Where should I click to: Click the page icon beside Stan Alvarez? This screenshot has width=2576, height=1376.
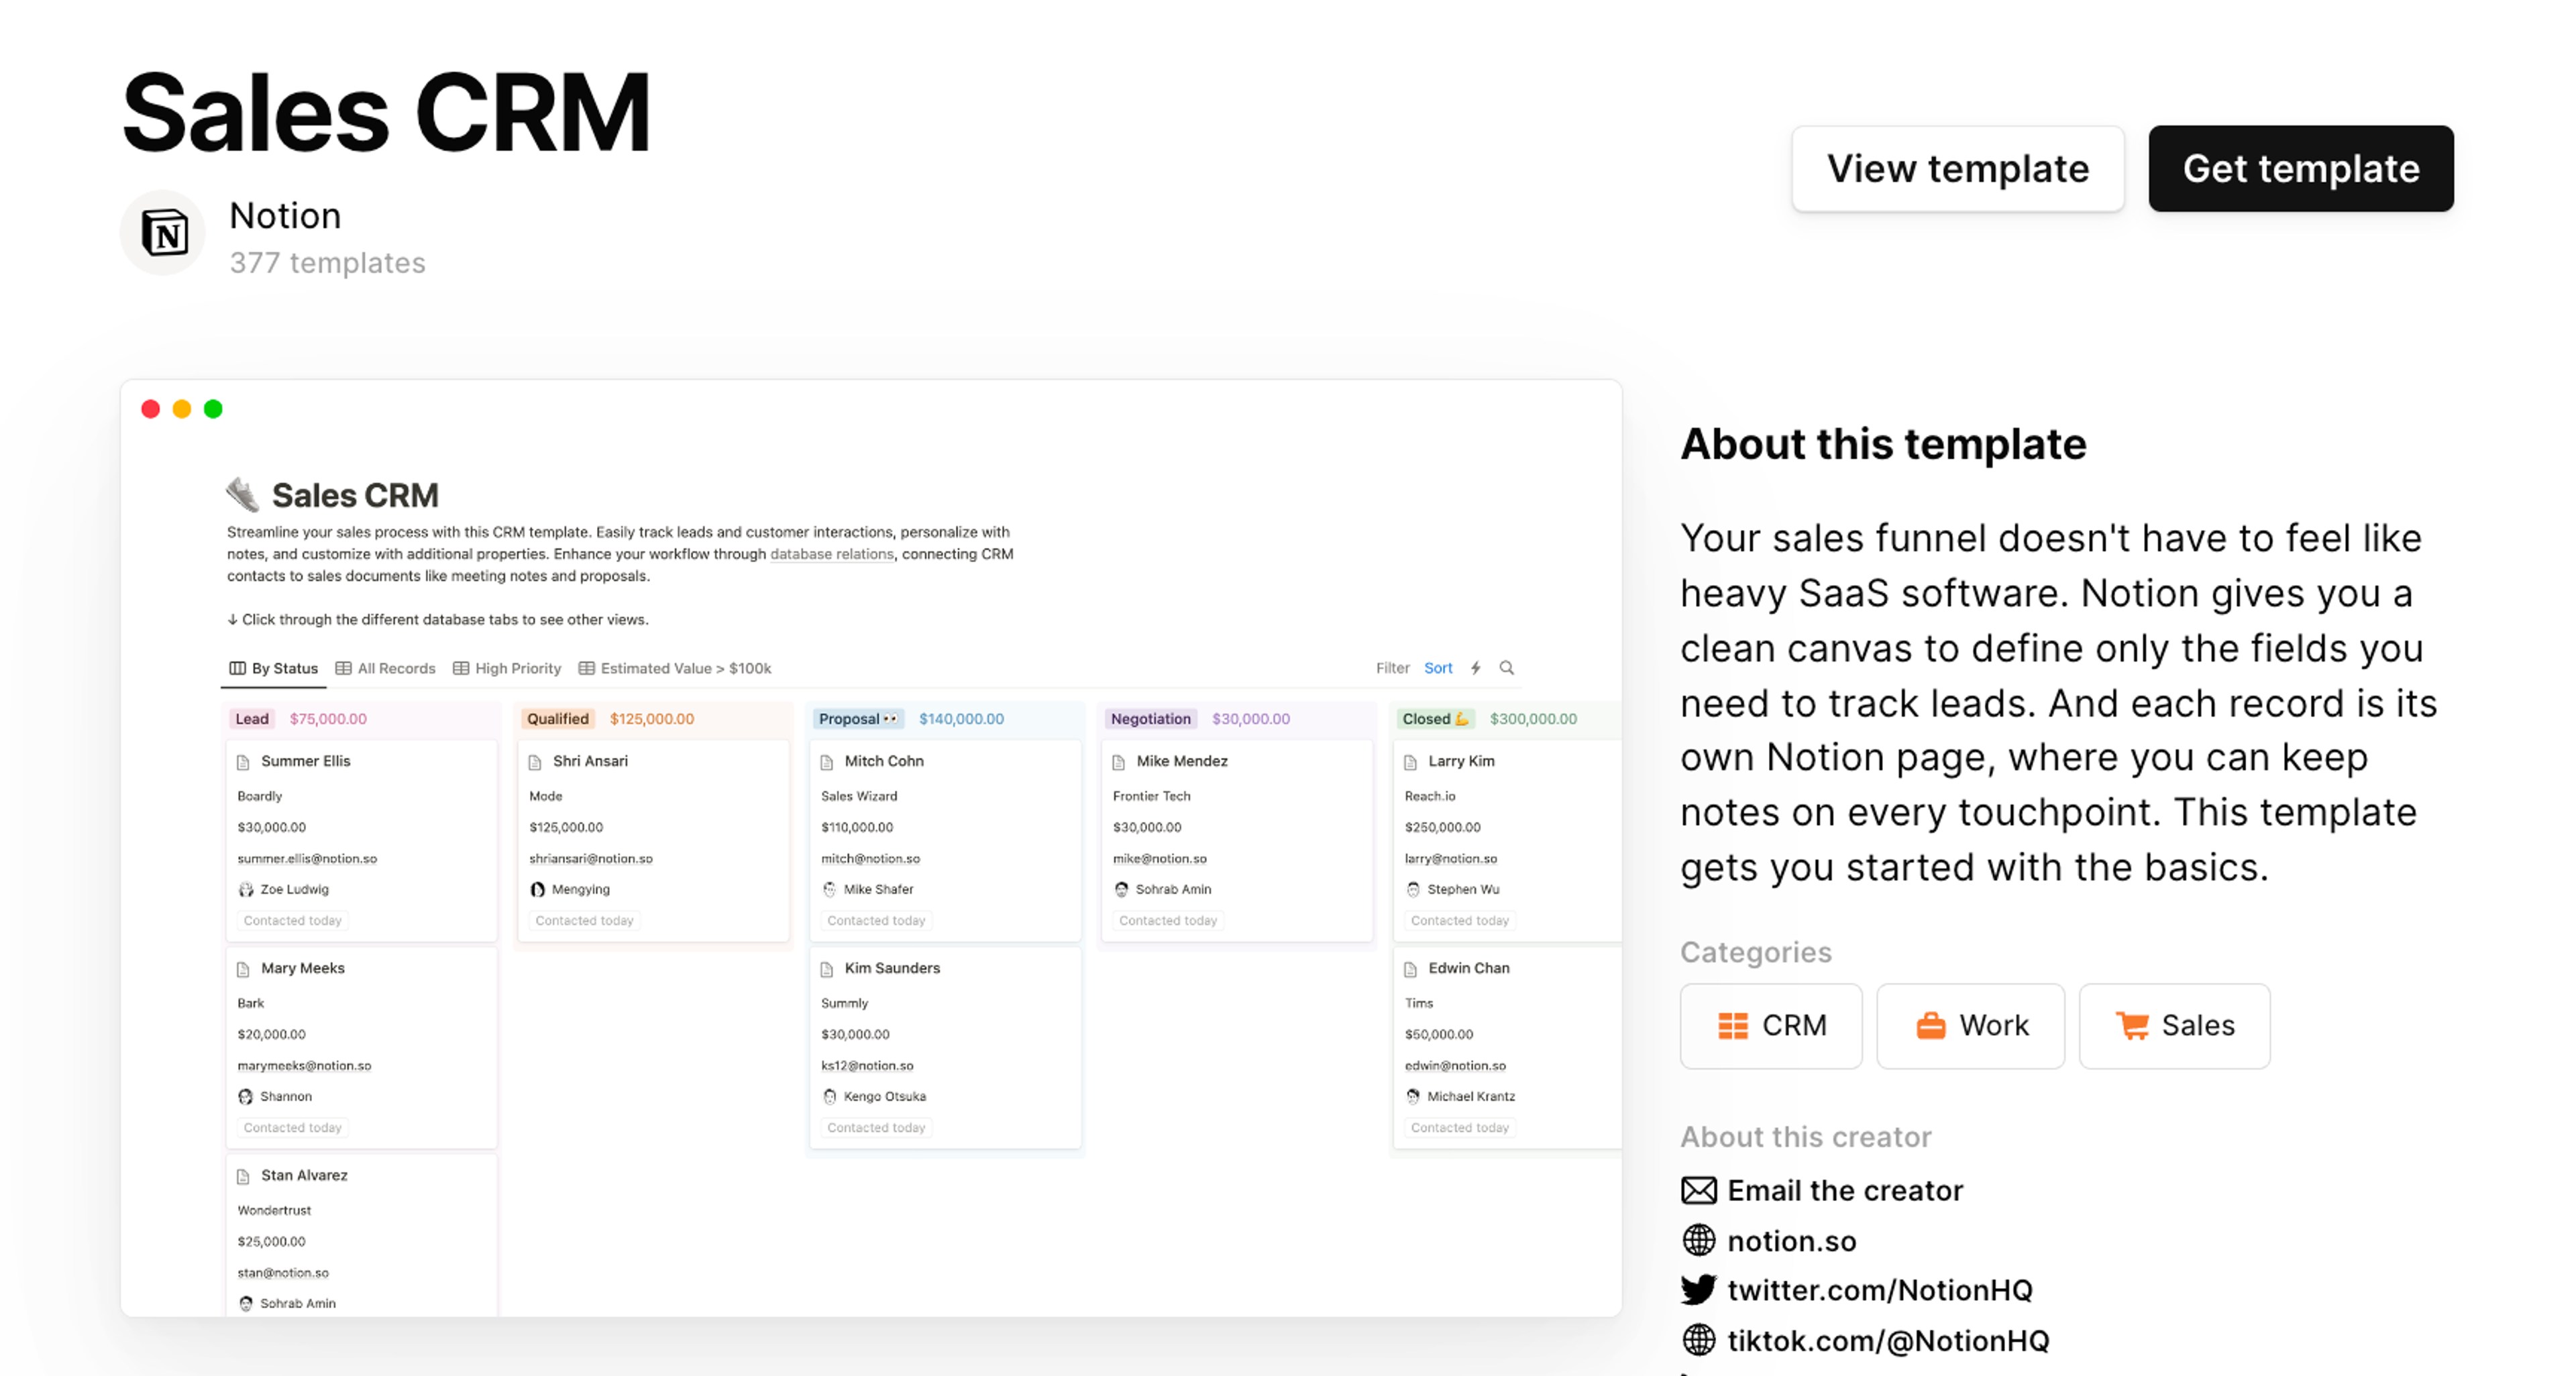click(x=243, y=1176)
